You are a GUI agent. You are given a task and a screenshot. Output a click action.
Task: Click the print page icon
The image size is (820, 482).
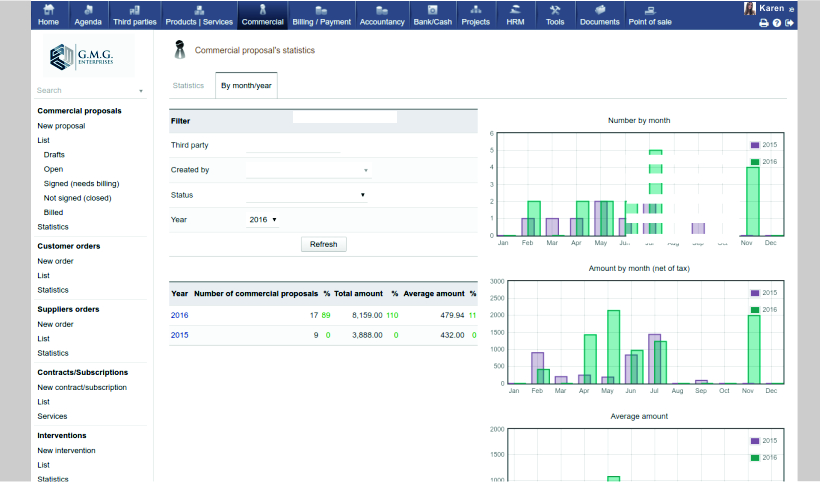764,23
